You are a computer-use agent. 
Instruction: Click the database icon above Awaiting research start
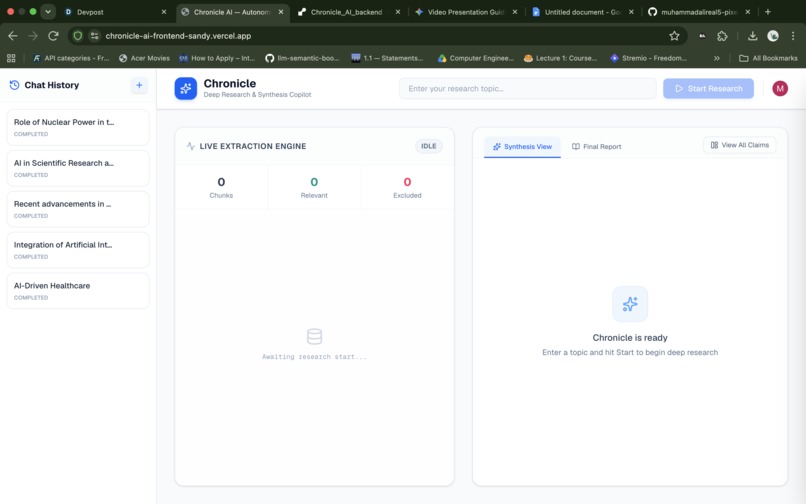(314, 336)
